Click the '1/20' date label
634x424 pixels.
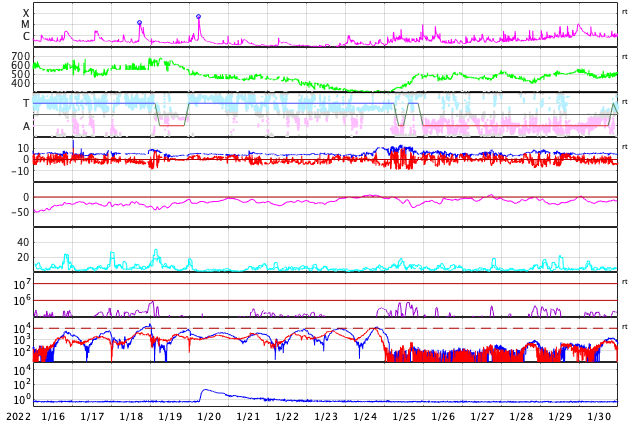(209, 417)
